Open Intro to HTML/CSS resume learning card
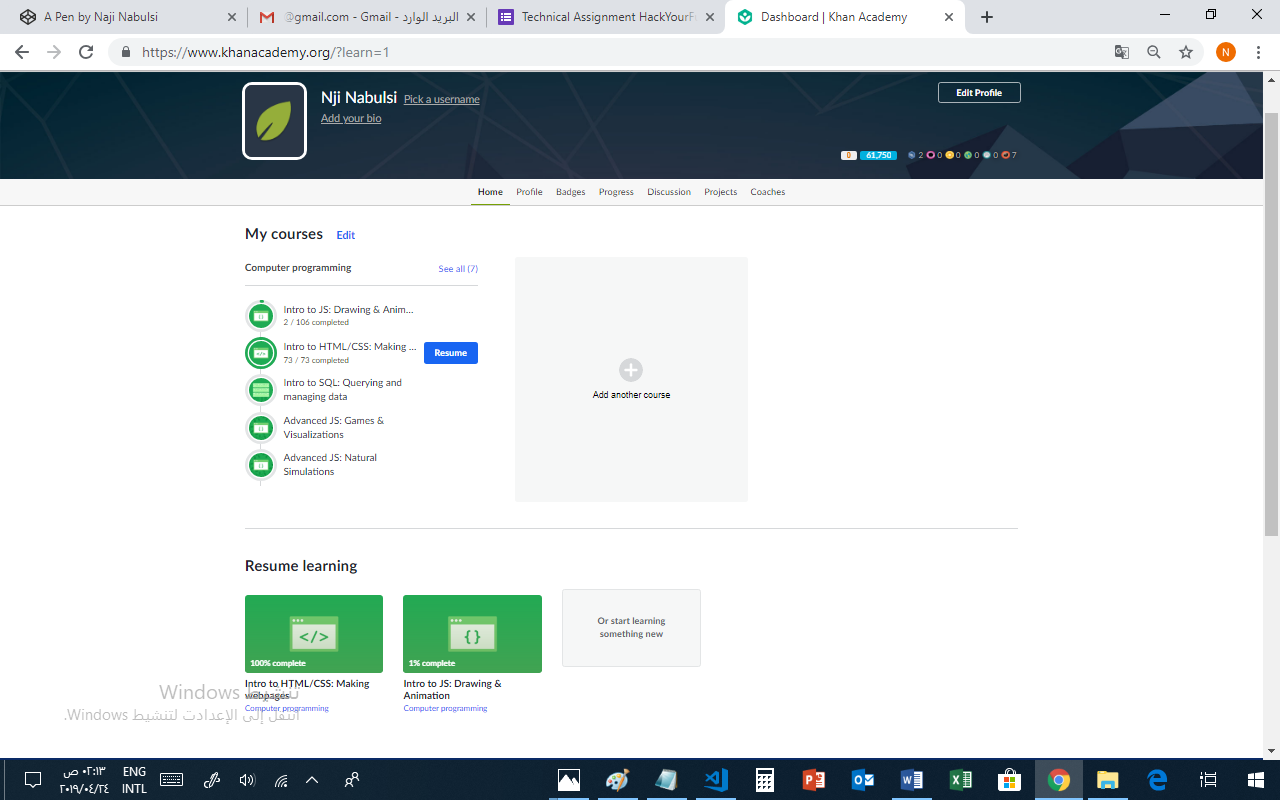The image size is (1280, 800). tap(314, 634)
